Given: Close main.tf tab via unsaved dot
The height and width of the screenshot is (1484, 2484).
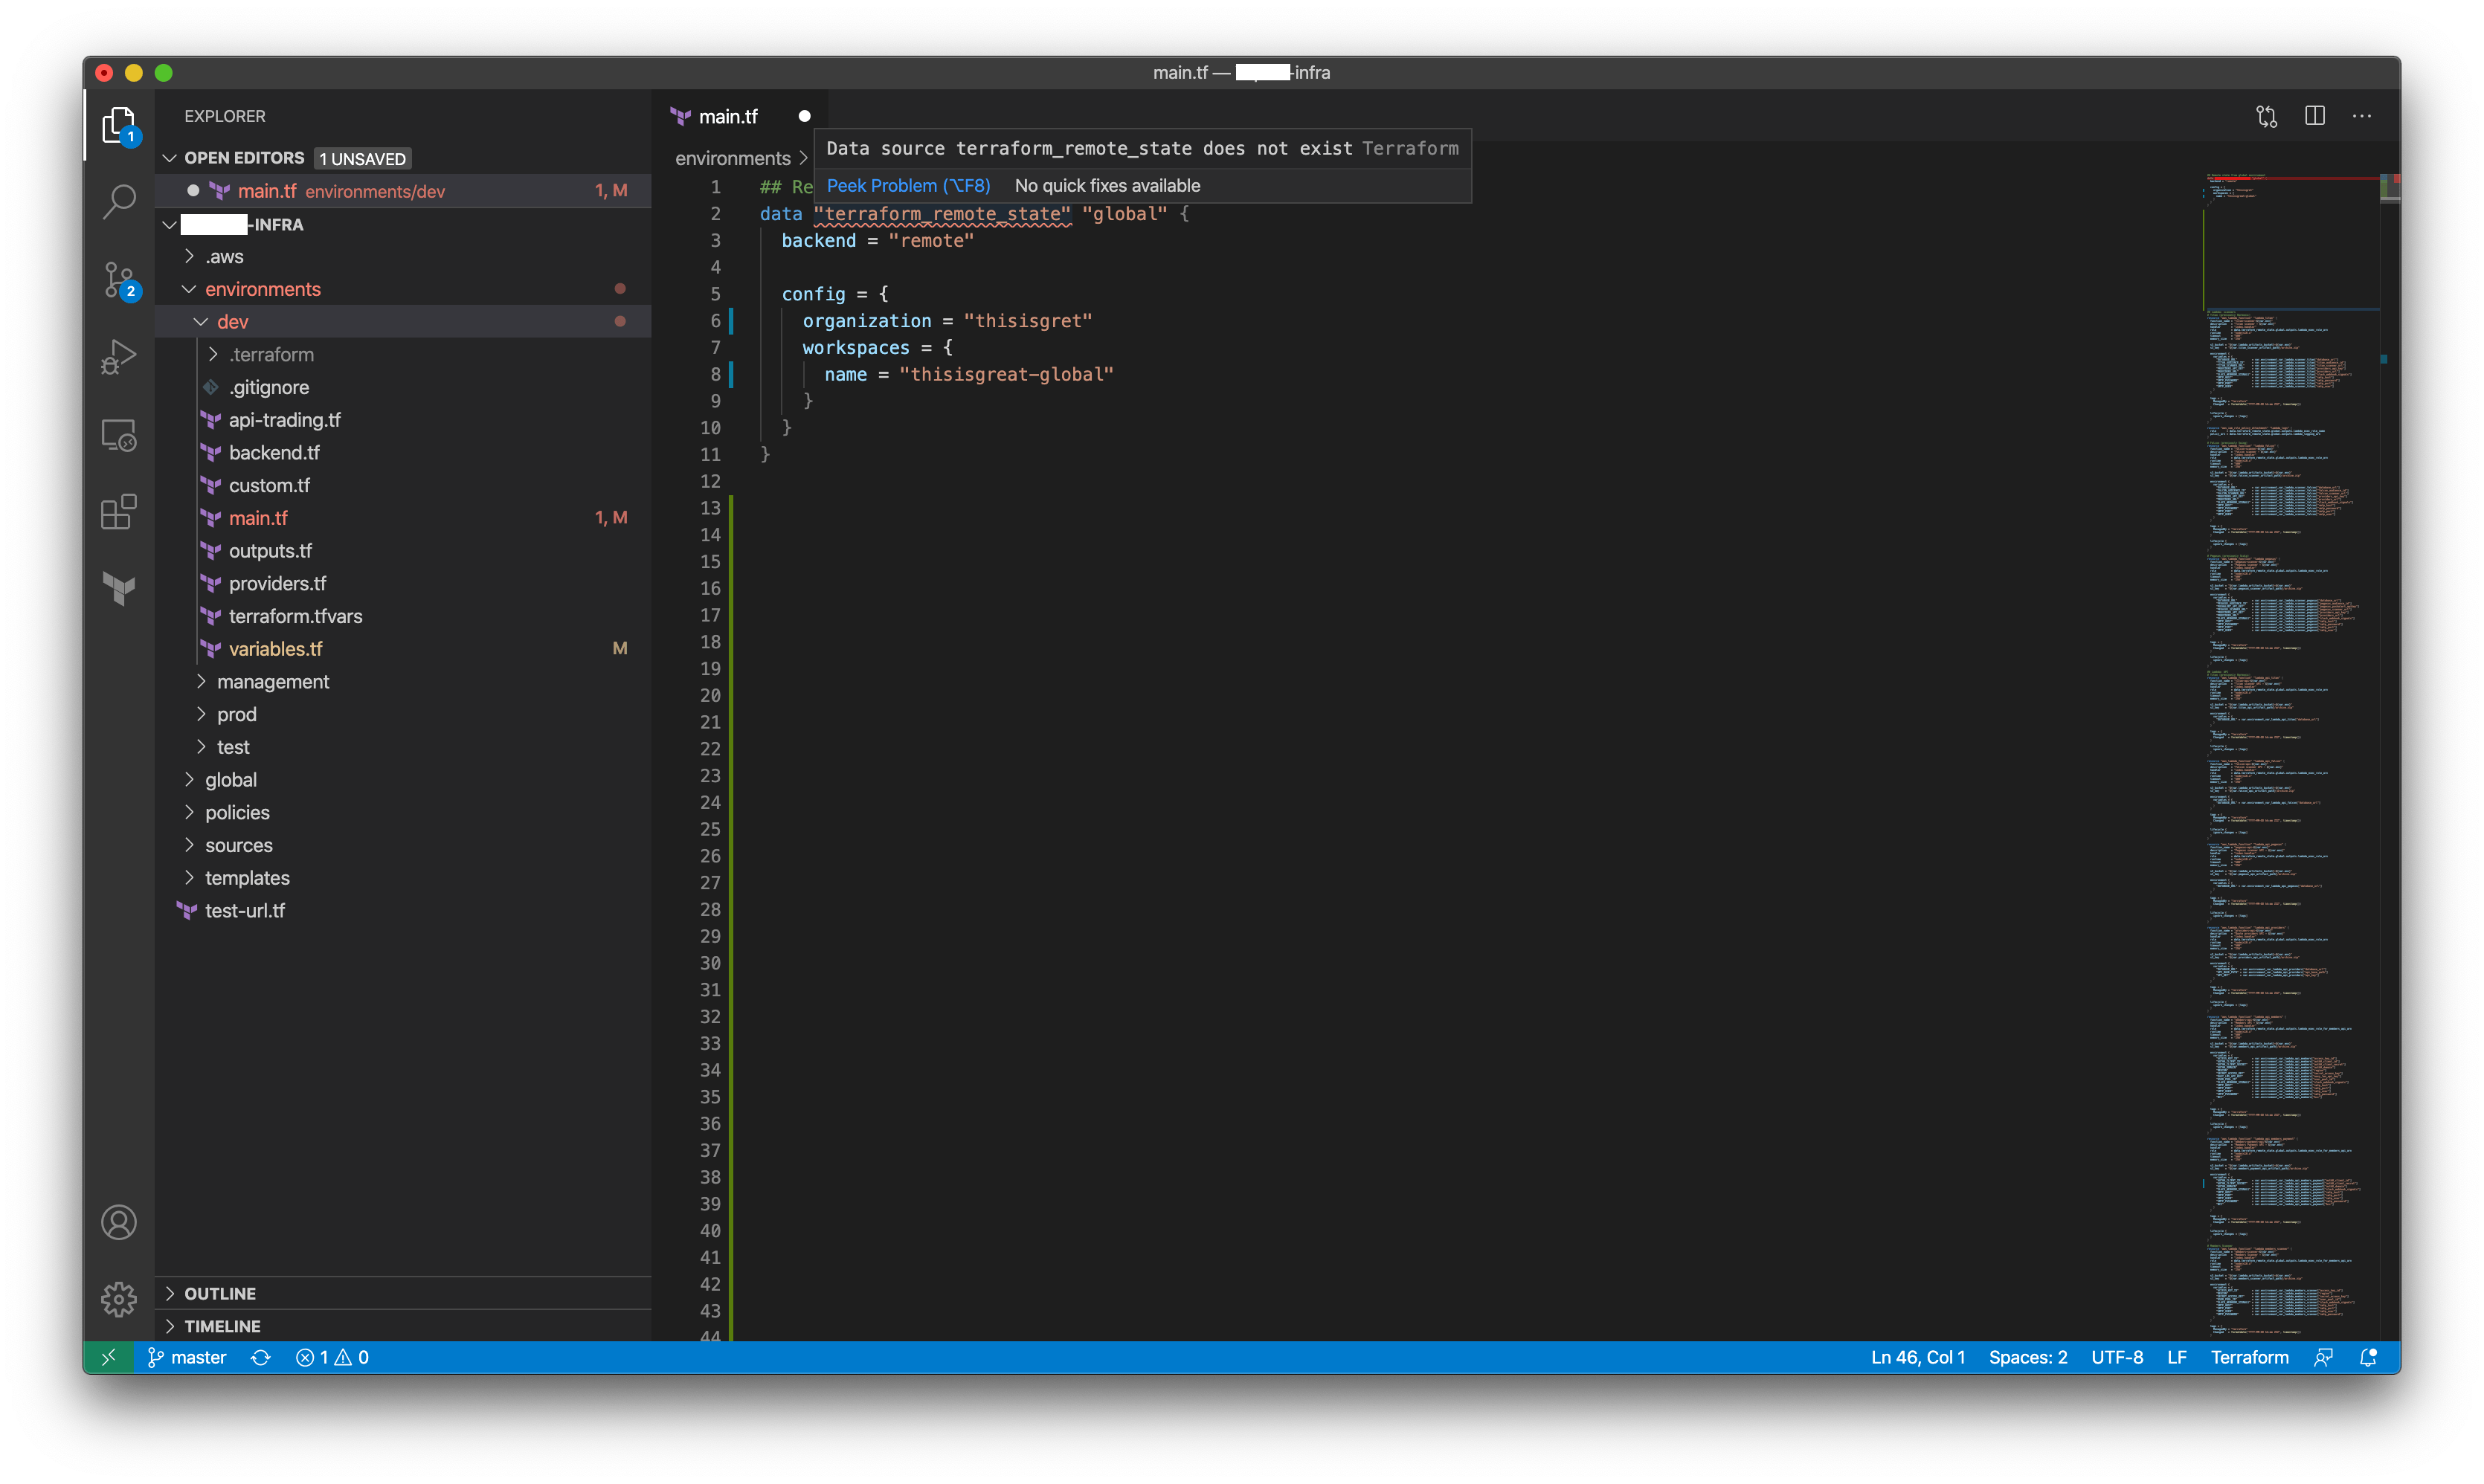Looking at the screenshot, I should 804,116.
